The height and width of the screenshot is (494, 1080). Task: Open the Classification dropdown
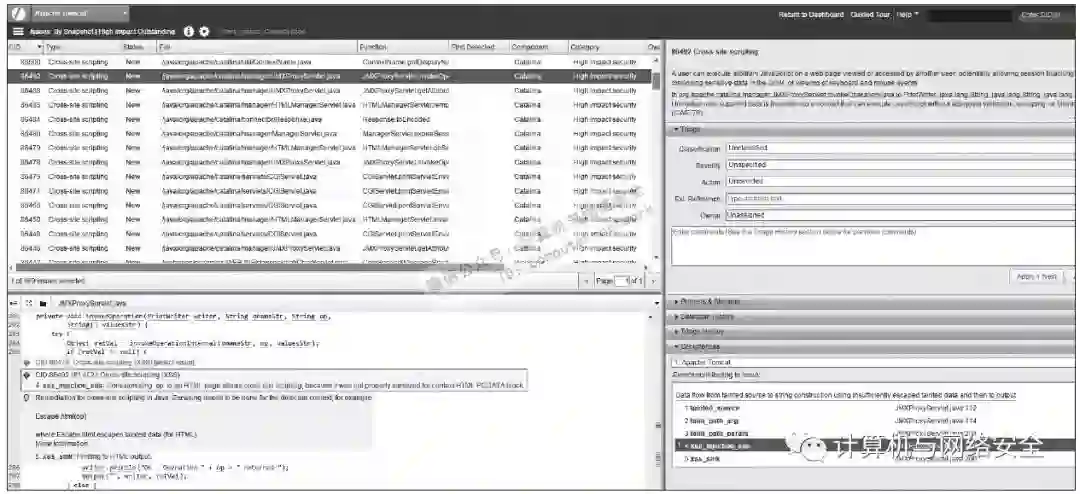click(900, 148)
